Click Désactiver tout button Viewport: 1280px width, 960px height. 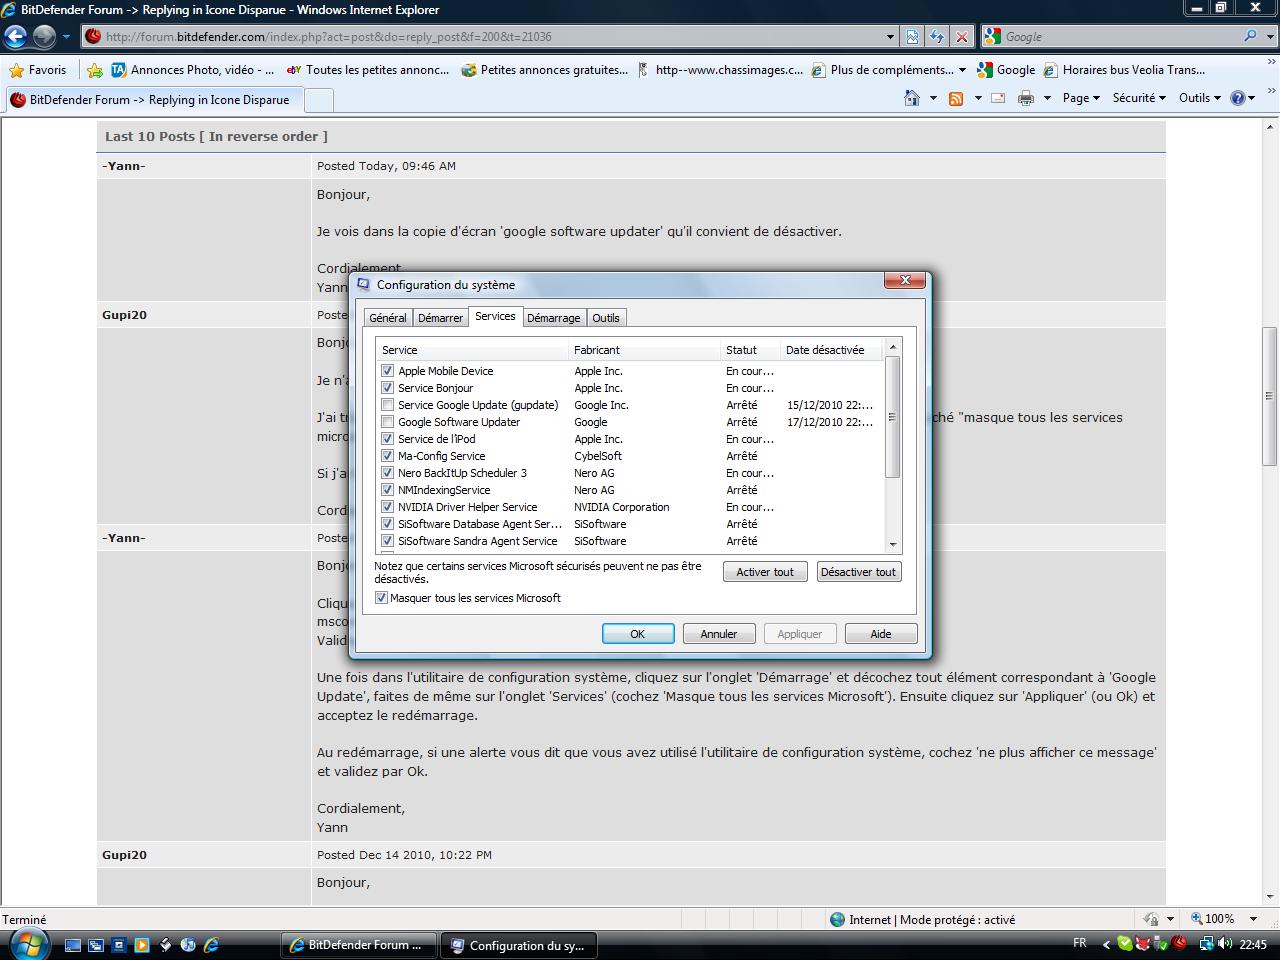[858, 572]
